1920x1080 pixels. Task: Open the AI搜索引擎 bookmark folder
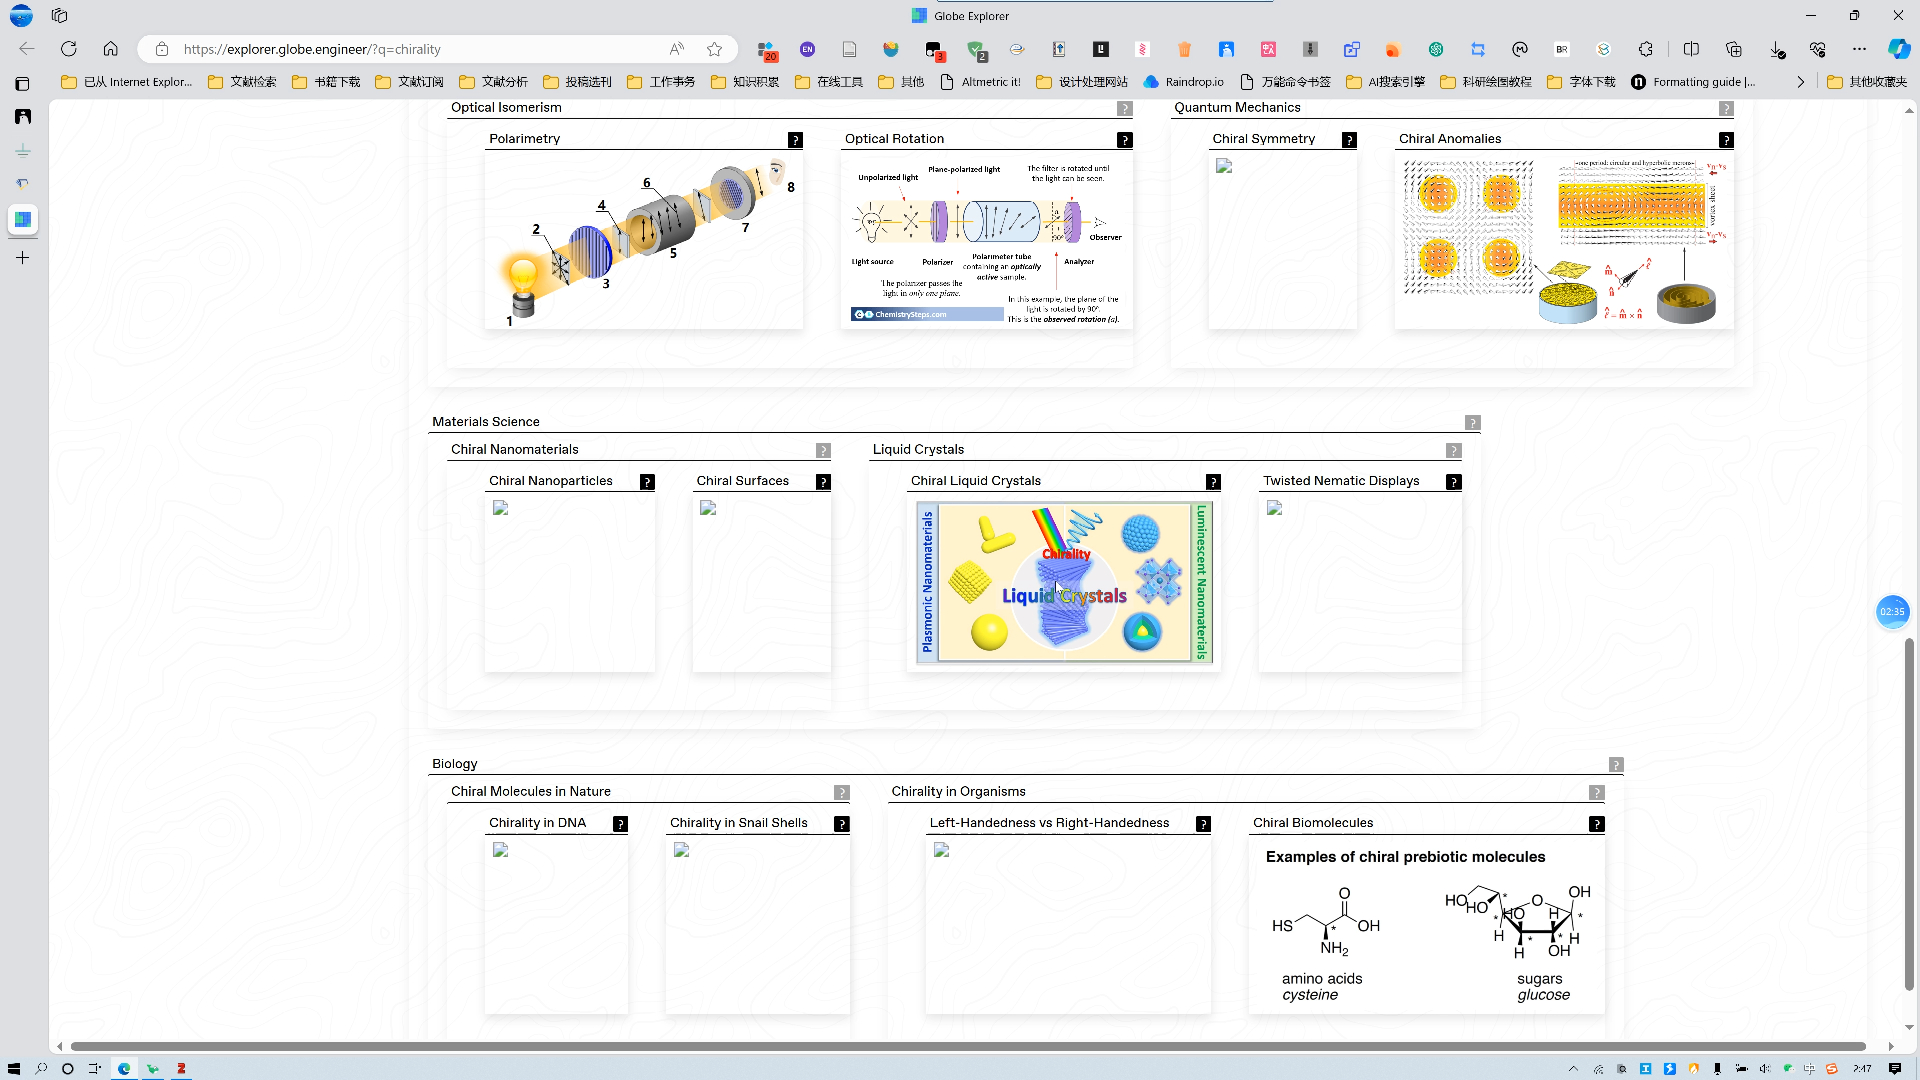coord(1386,82)
